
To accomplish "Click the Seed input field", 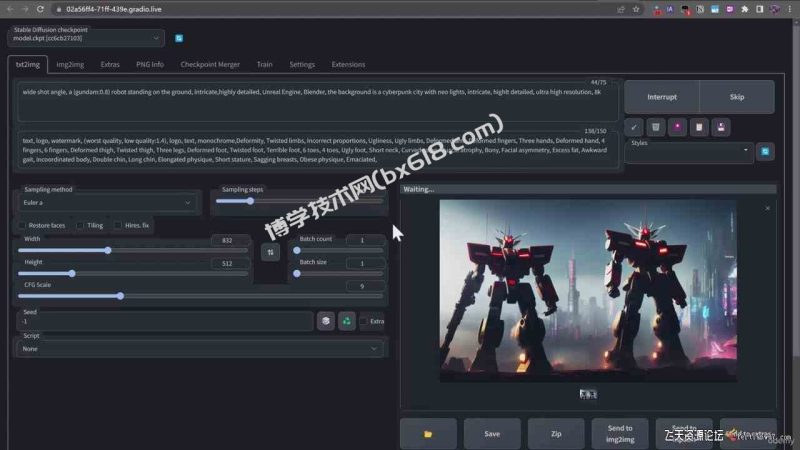I will (165, 321).
